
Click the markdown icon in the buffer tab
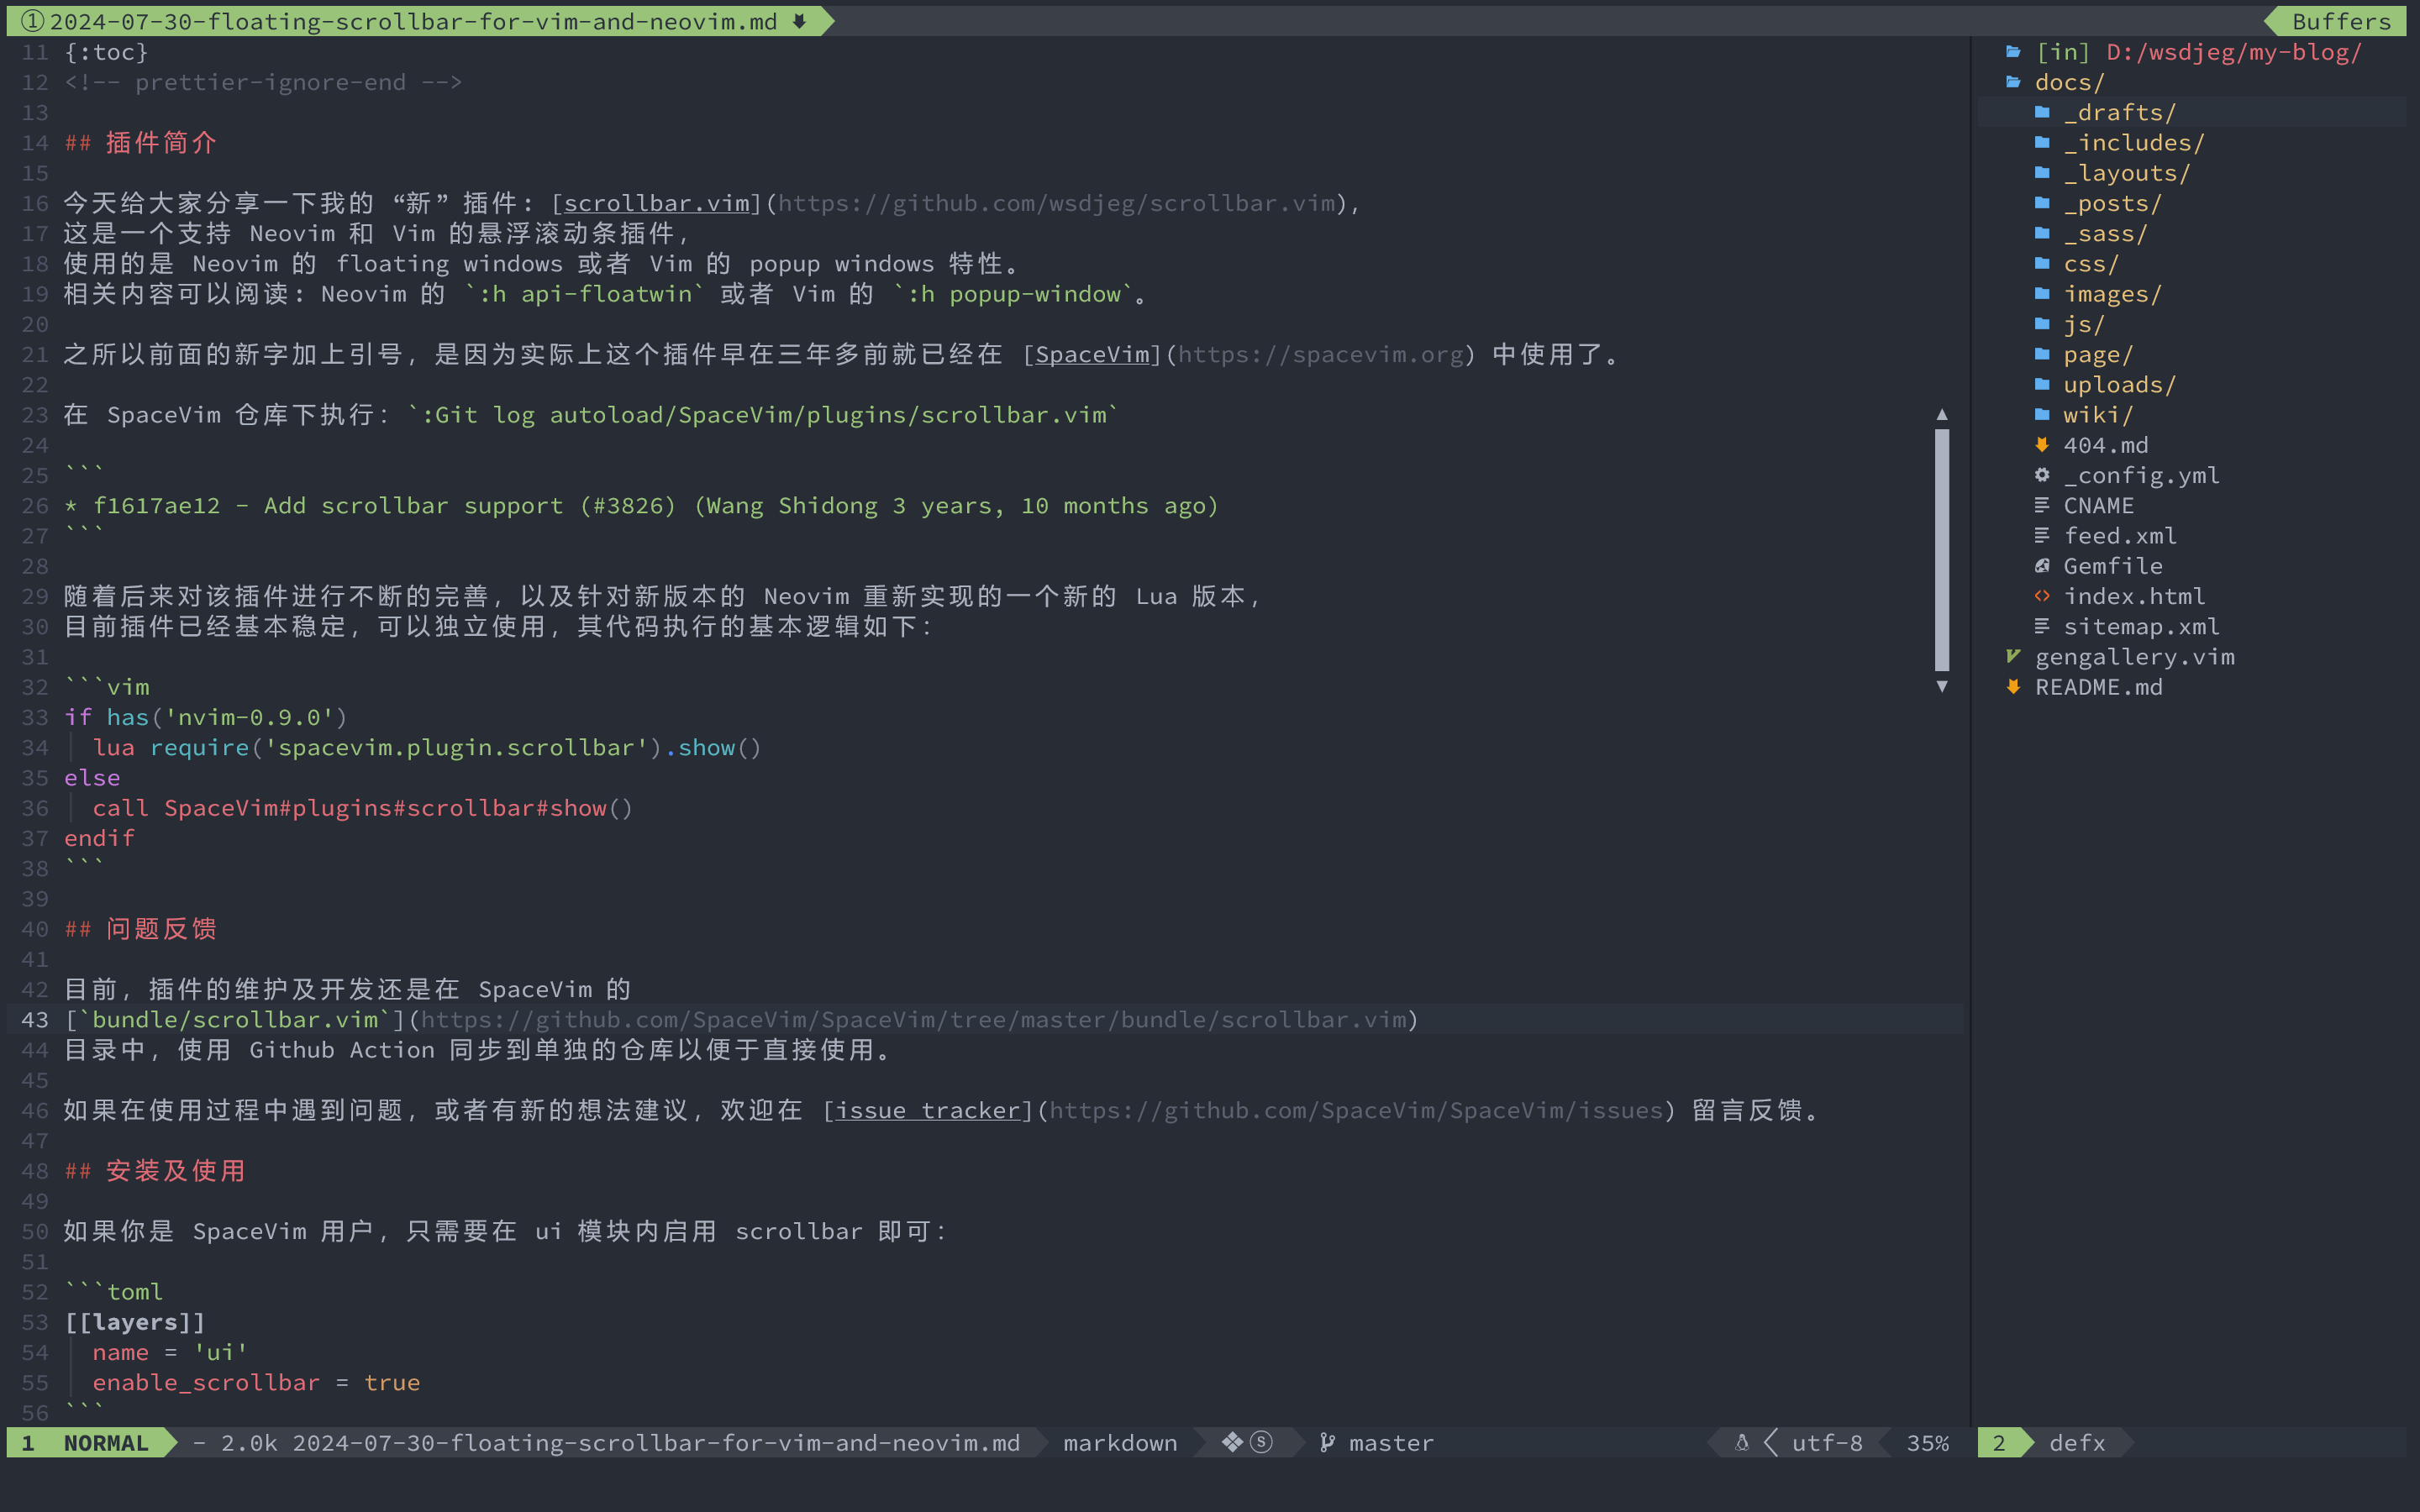[x=799, y=21]
